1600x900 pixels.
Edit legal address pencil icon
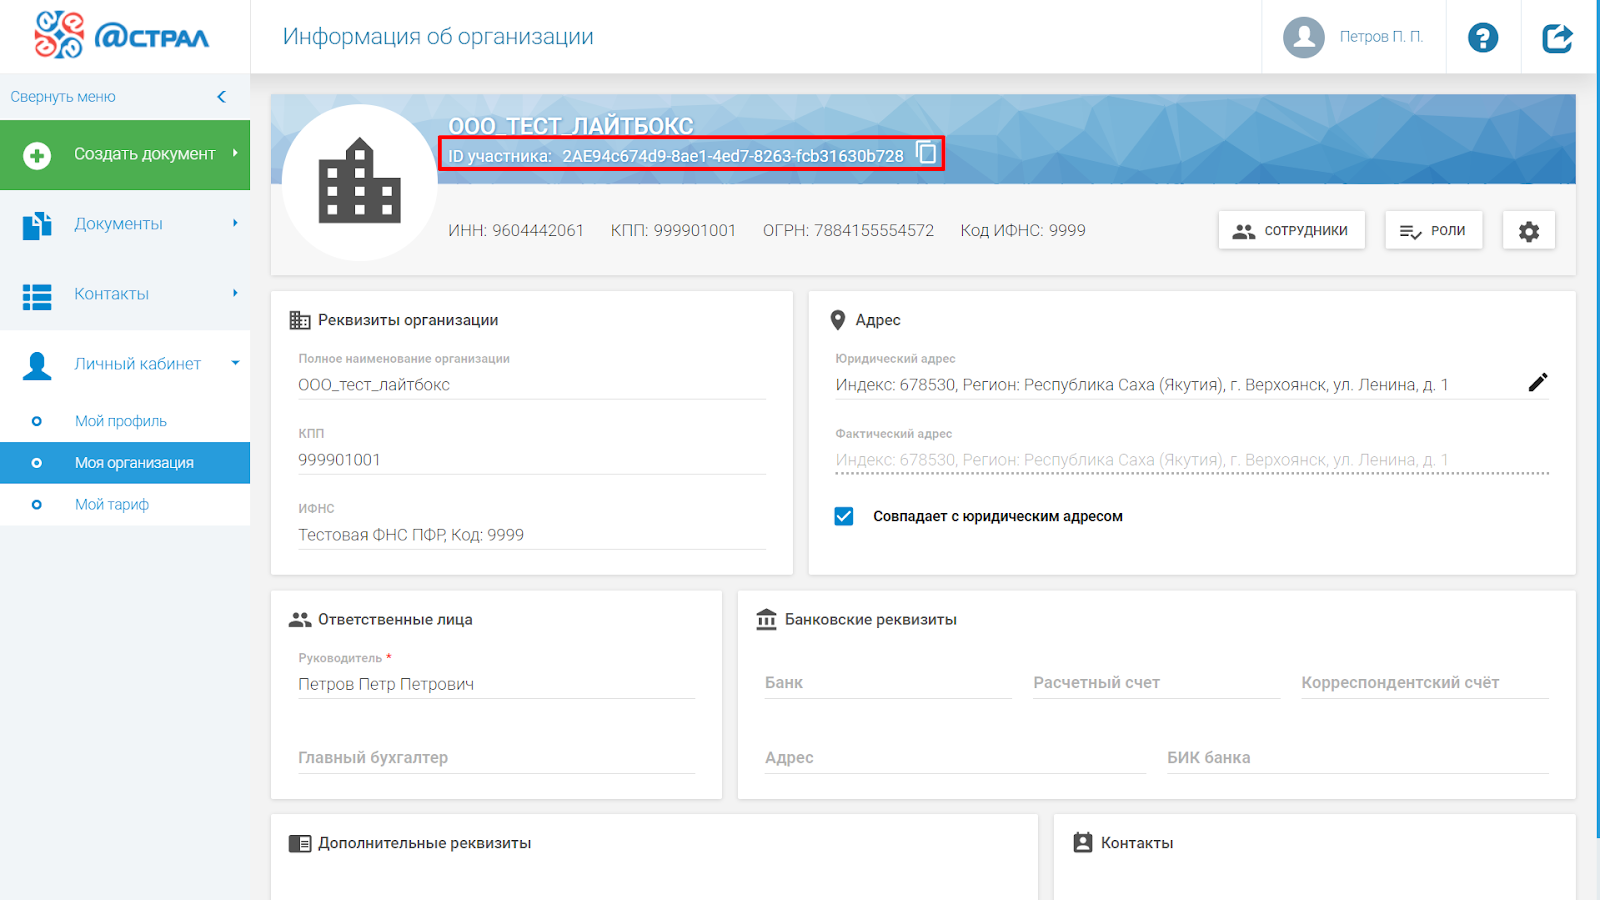coord(1538,382)
